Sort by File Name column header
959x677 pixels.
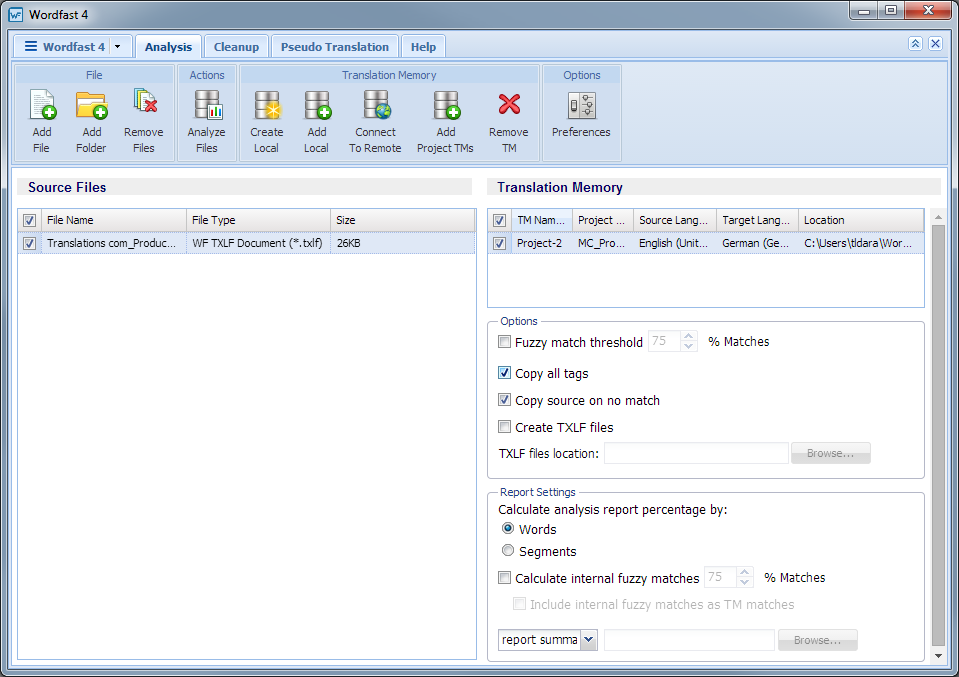[113, 220]
